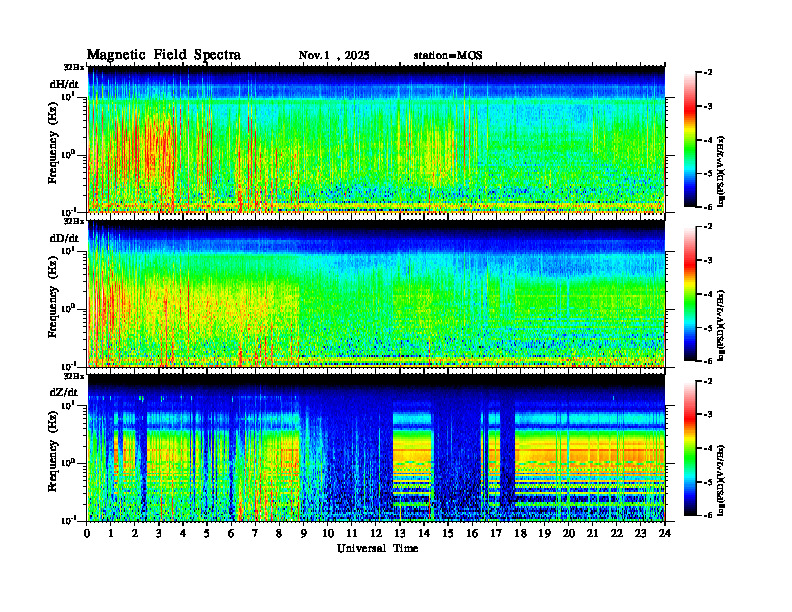Click the -5 tick on dD/dt color bar
Viewport: 792px width, 612px height.
tap(708, 328)
